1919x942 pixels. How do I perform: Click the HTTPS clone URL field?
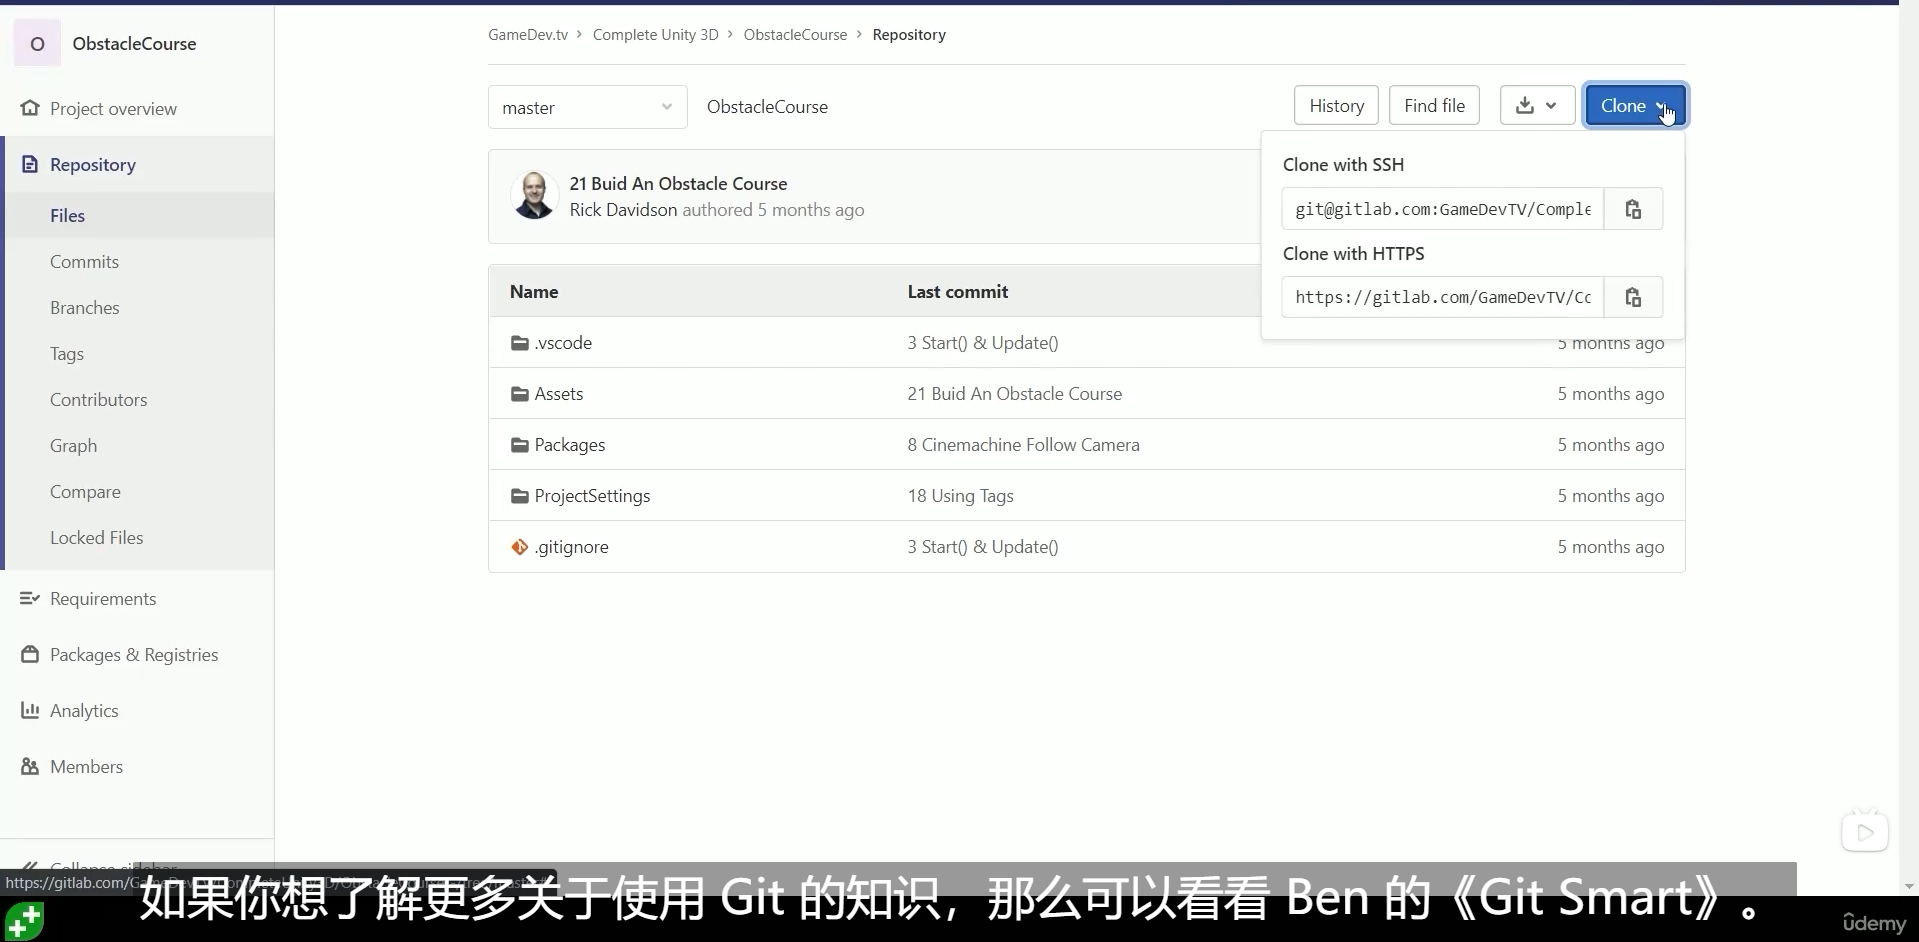click(1443, 297)
